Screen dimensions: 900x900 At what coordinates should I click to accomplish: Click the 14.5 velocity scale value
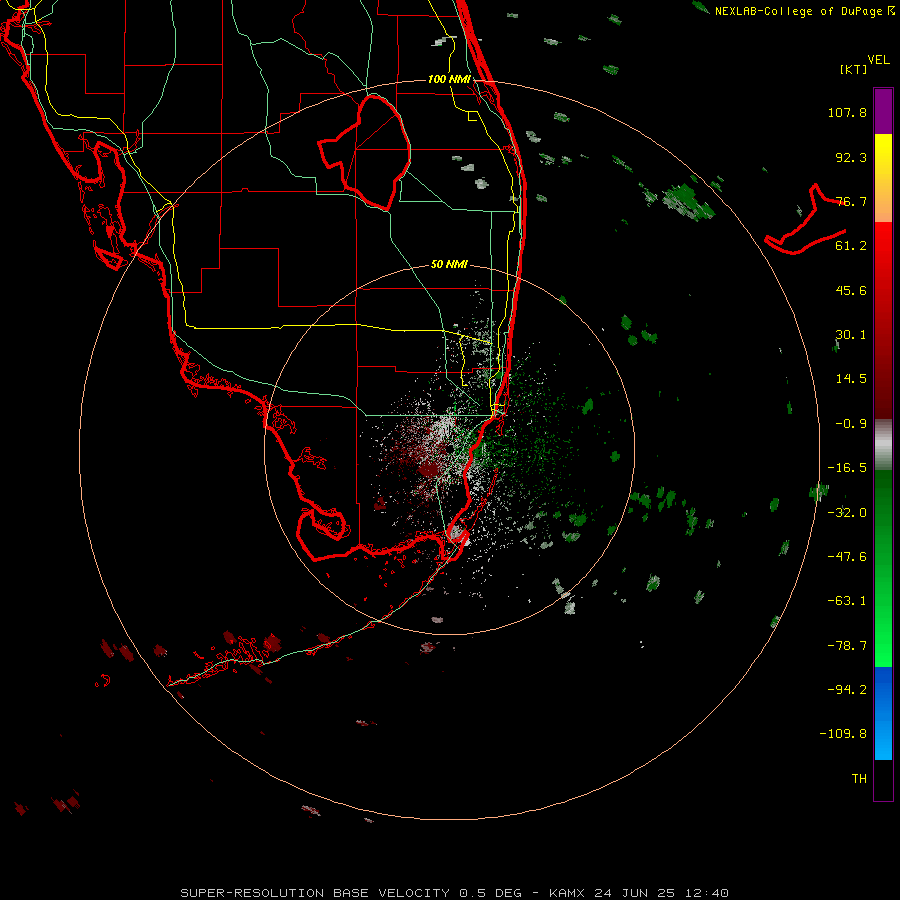(851, 379)
